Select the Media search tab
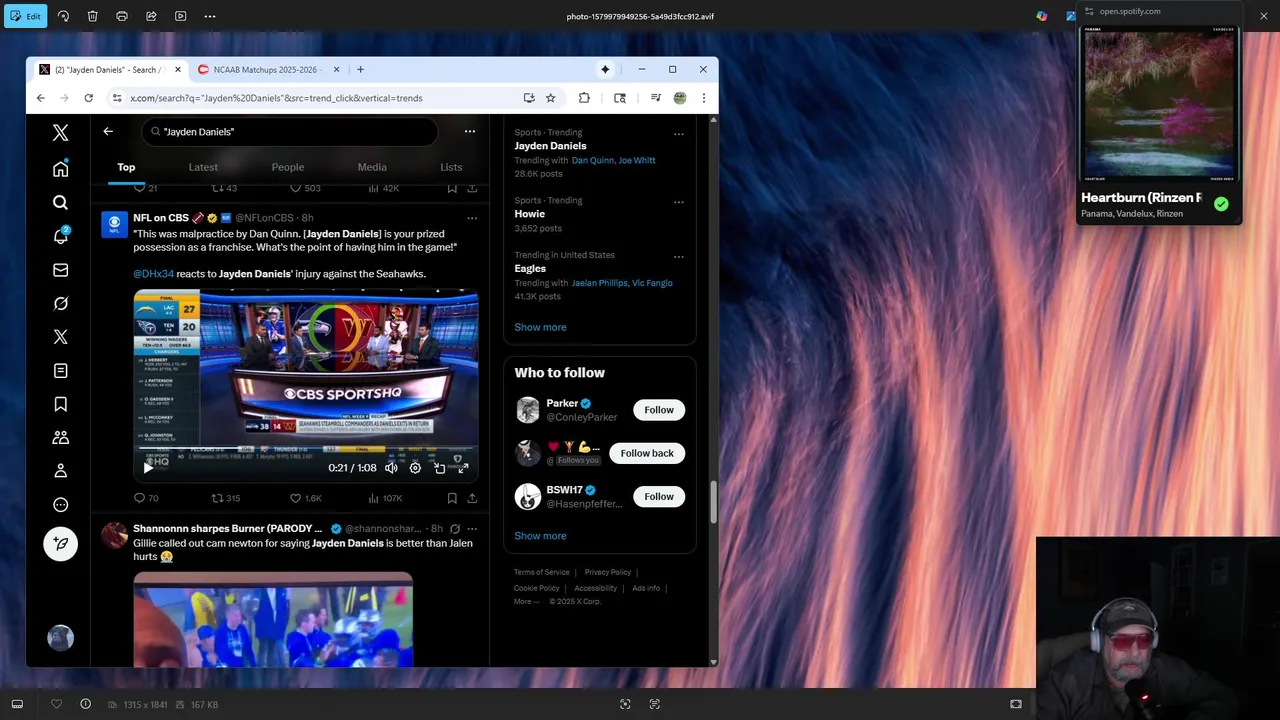1280x720 pixels. click(372, 167)
